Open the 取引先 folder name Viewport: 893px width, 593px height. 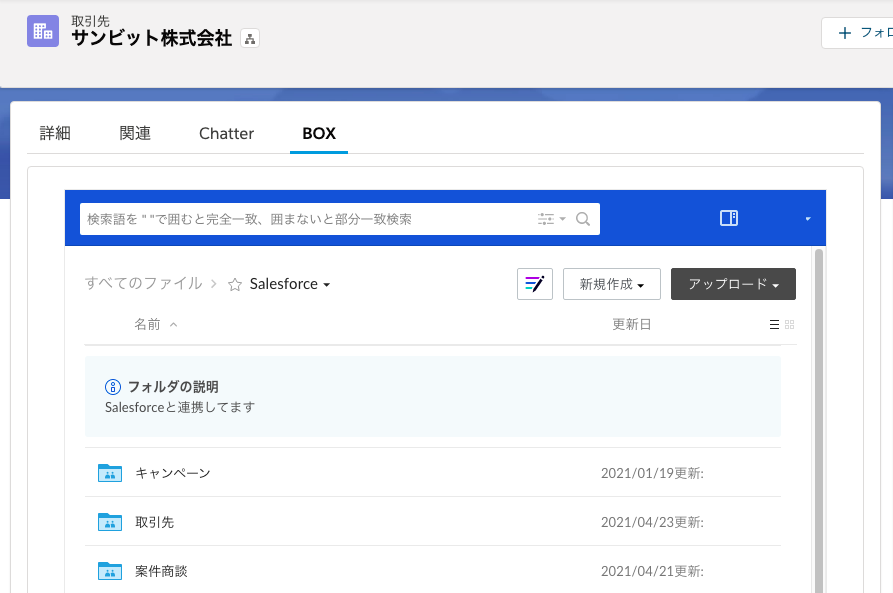point(154,522)
